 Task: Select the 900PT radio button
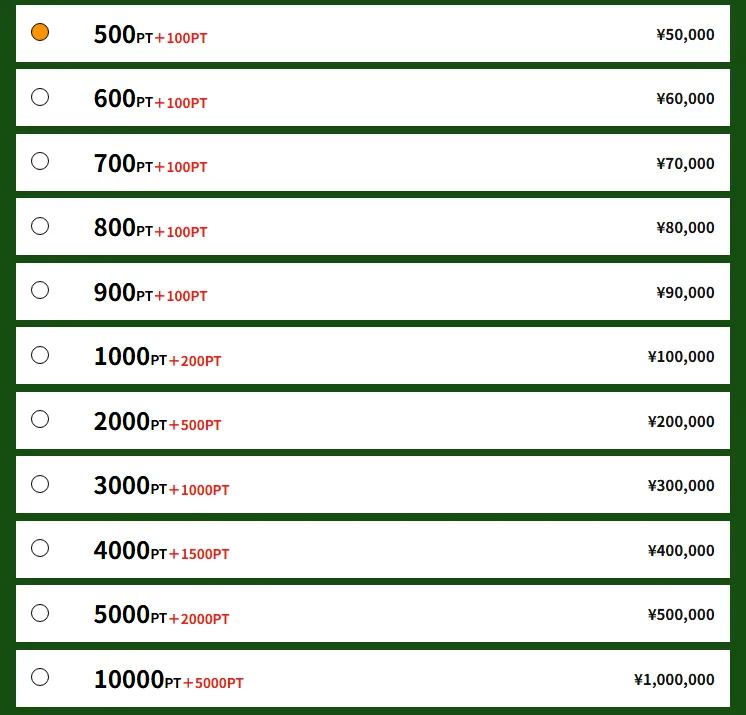point(40,290)
